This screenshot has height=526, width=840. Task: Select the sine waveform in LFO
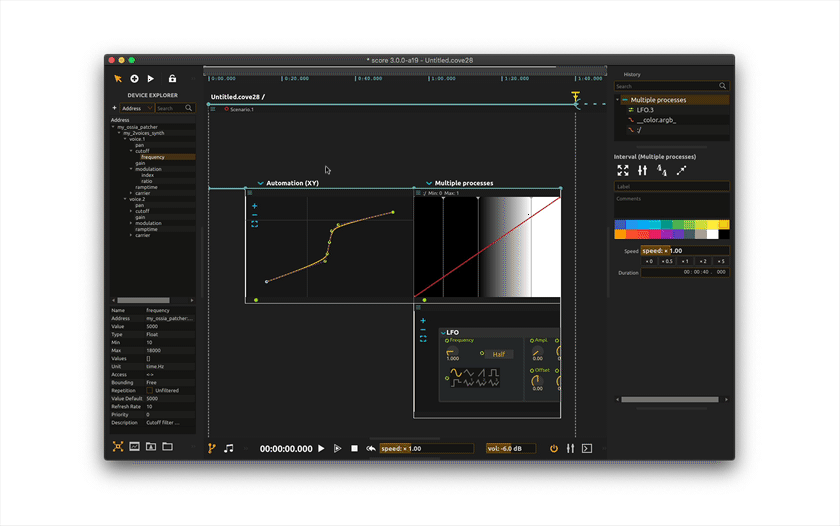pos(456,373)
